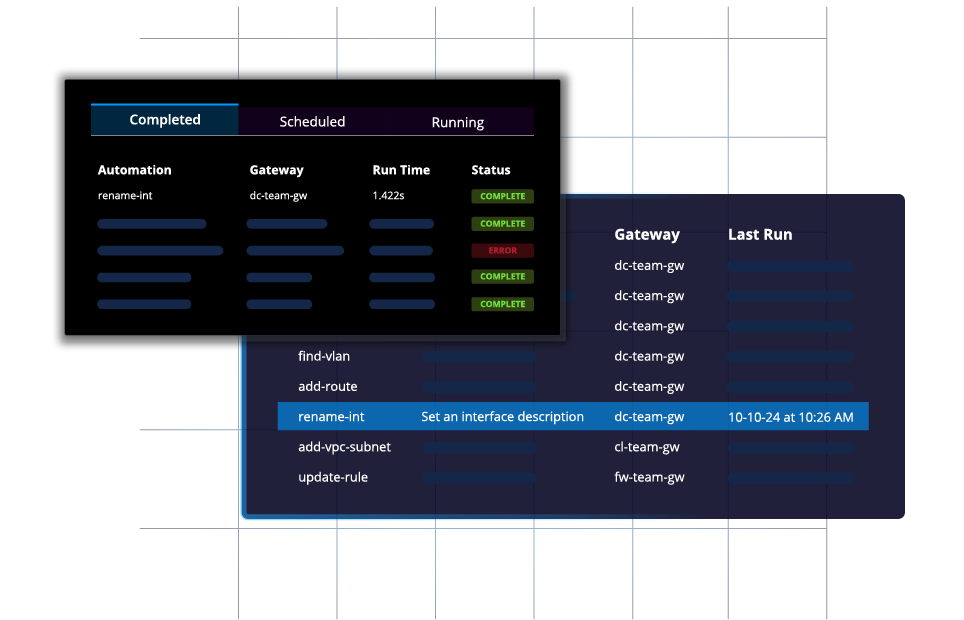Open the Scheduled tab
Image resolution: width=964 pixels, height=620 pixels.
click(312, 122)
